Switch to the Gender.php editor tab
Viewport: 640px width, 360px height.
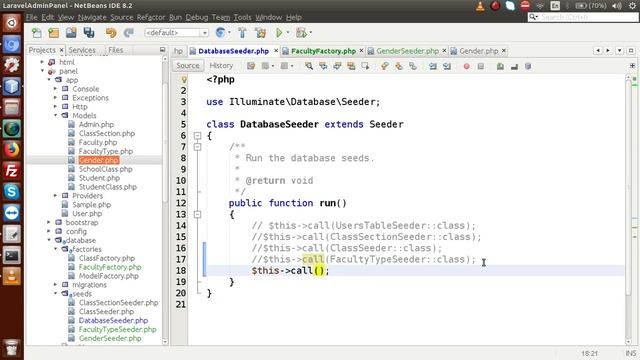pyautogui.click(x=478, y=51)
